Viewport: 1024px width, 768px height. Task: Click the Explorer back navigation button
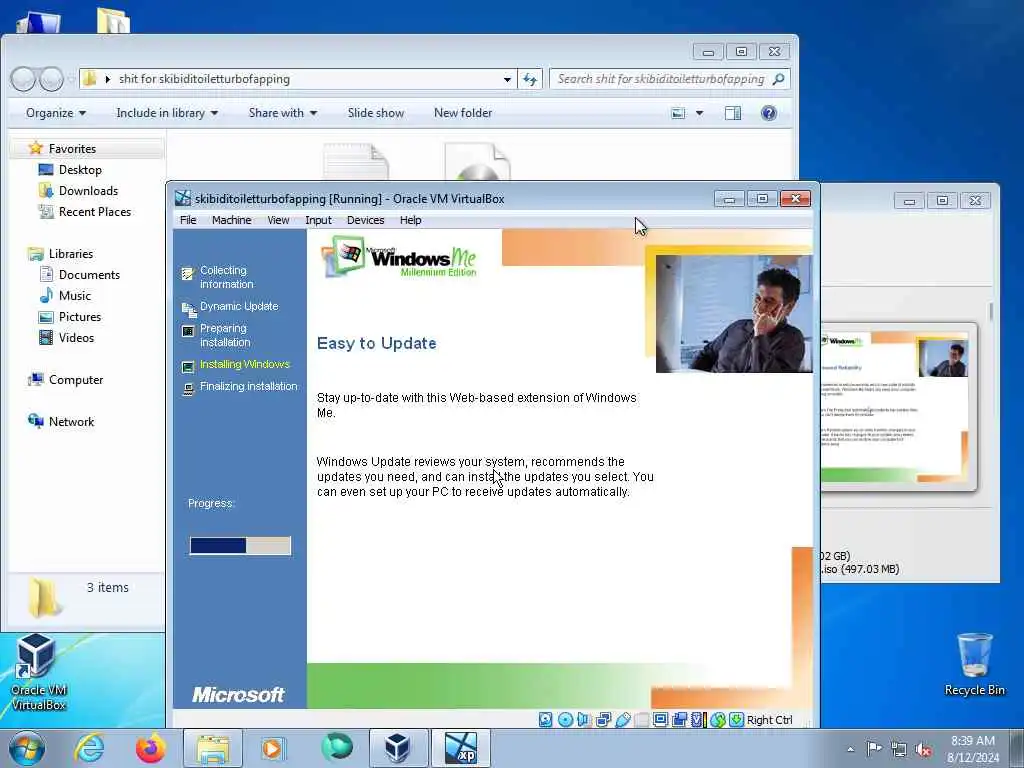(23, 79)
